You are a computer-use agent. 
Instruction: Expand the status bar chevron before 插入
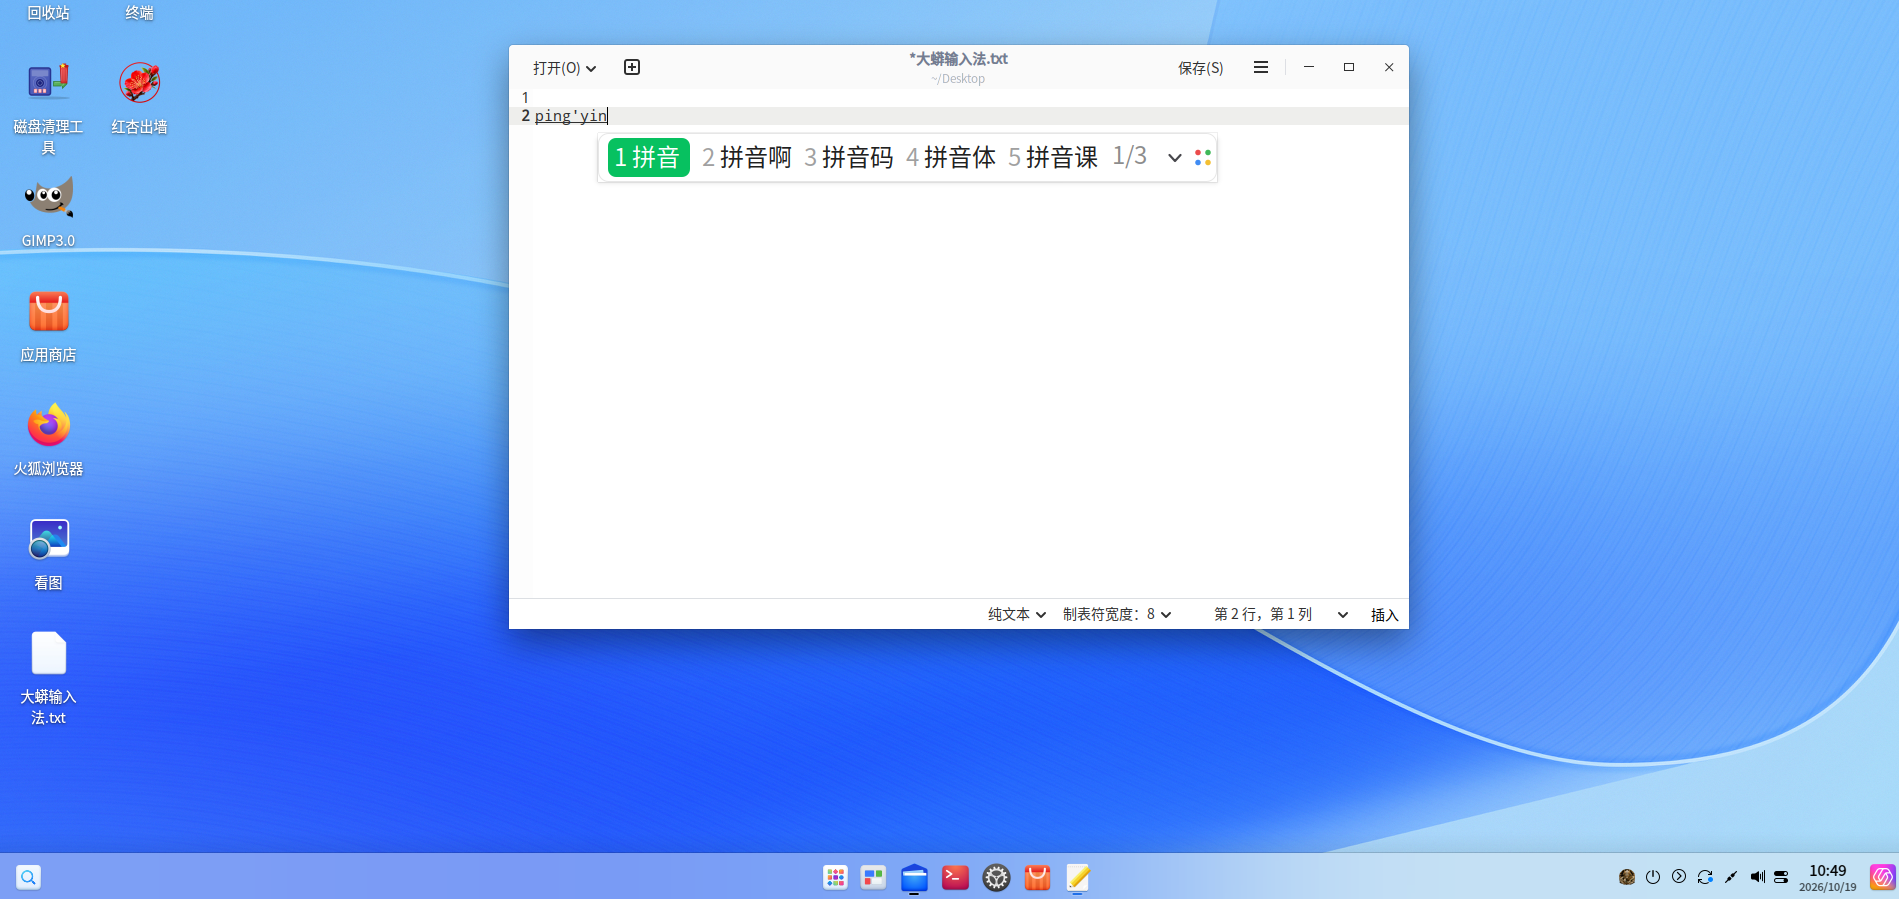coord(1343,614)
